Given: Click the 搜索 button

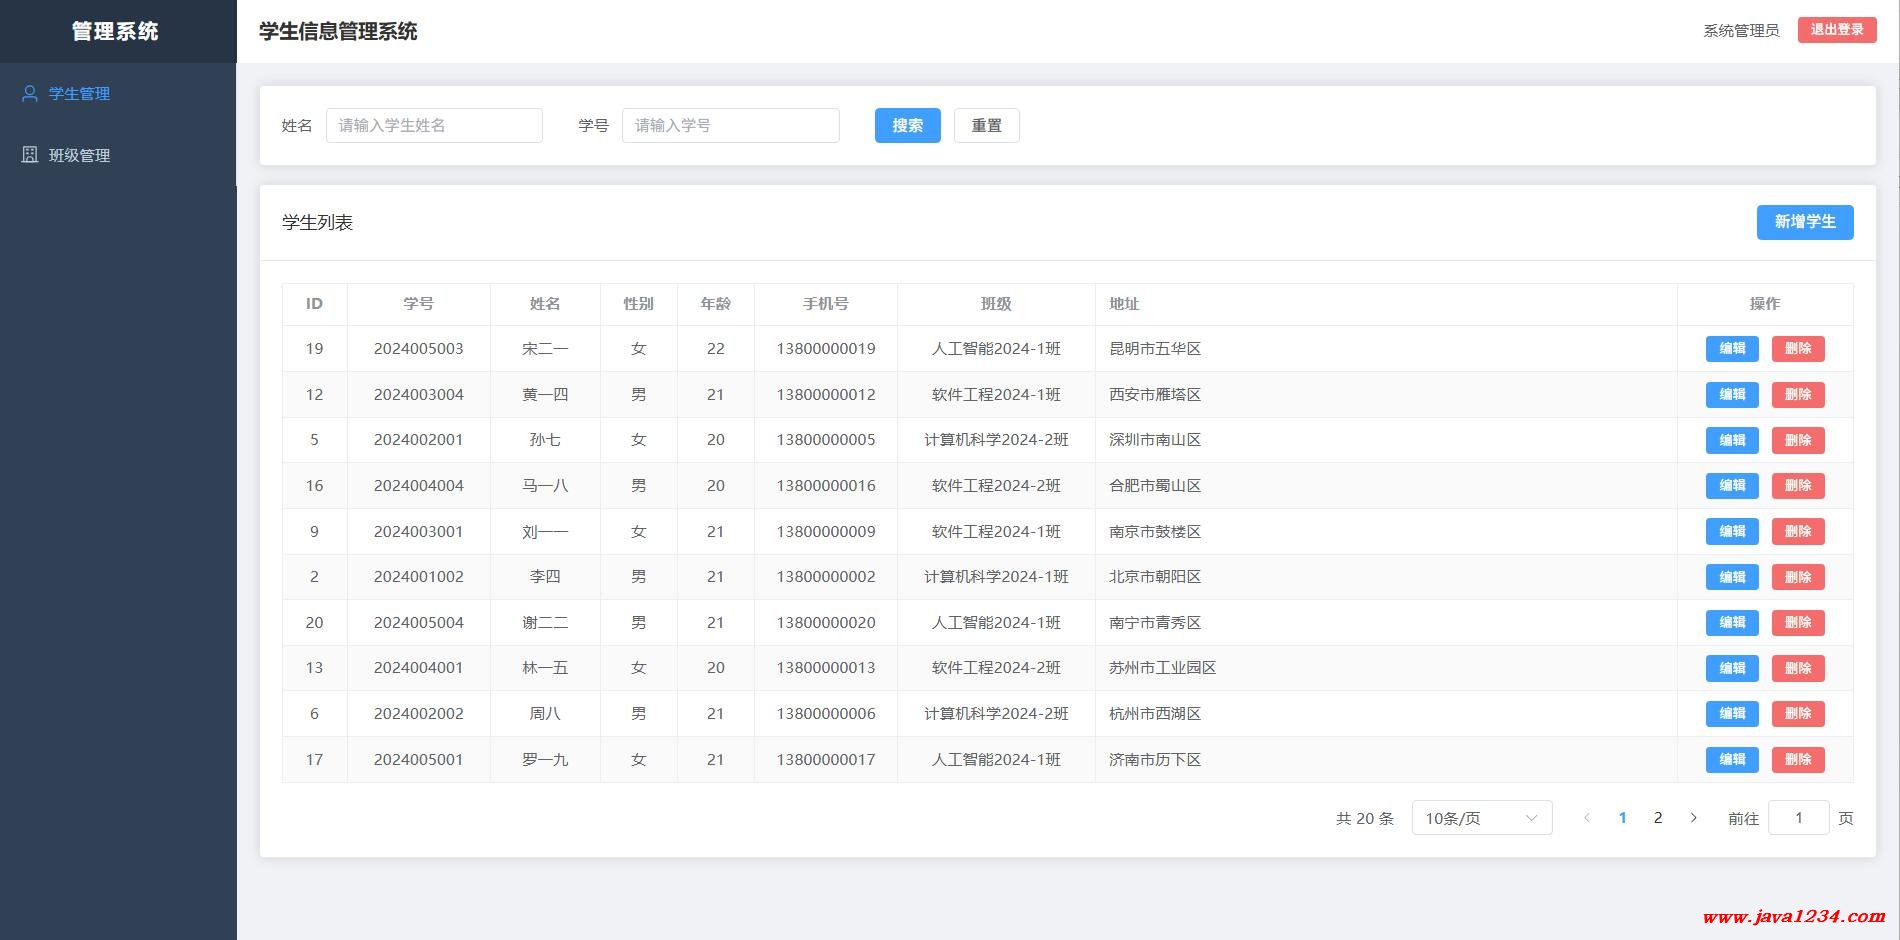Looking at the screenshot, I should click(907, 125).
